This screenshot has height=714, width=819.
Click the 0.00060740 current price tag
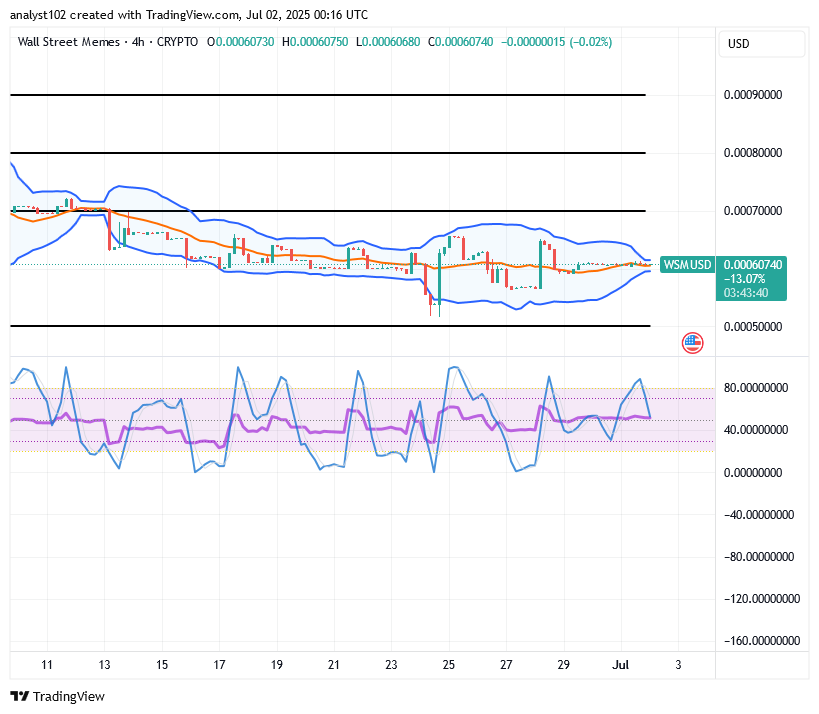click(x=753, y=265)
